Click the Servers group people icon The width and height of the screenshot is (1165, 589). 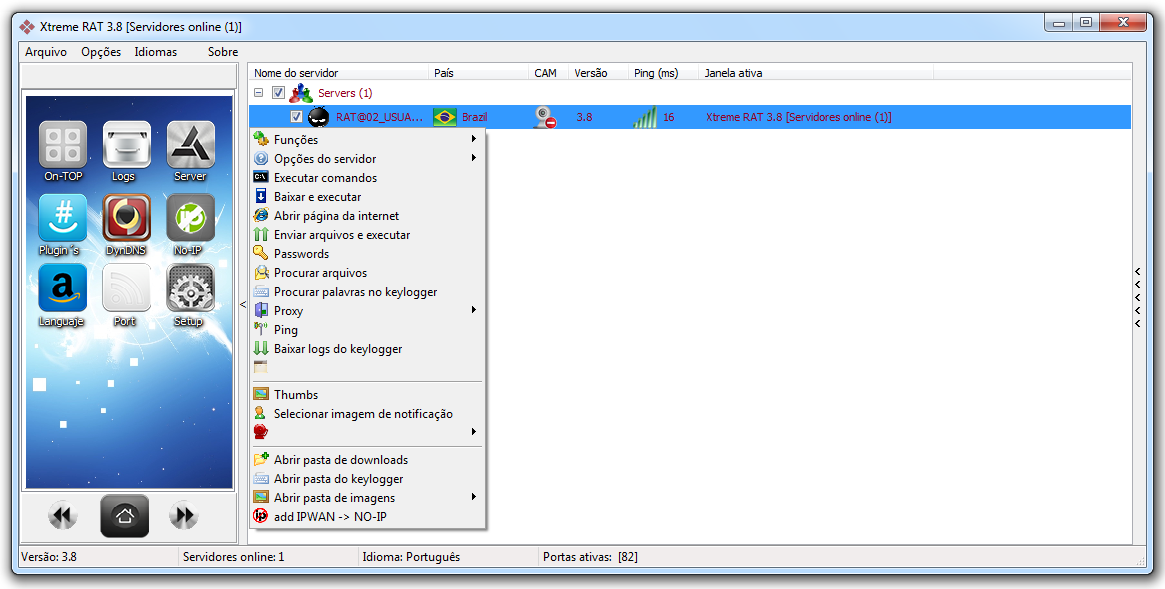300,93
